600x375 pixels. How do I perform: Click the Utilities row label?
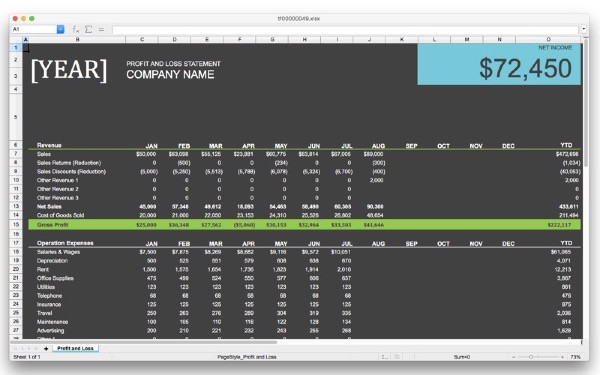[46, 287]
